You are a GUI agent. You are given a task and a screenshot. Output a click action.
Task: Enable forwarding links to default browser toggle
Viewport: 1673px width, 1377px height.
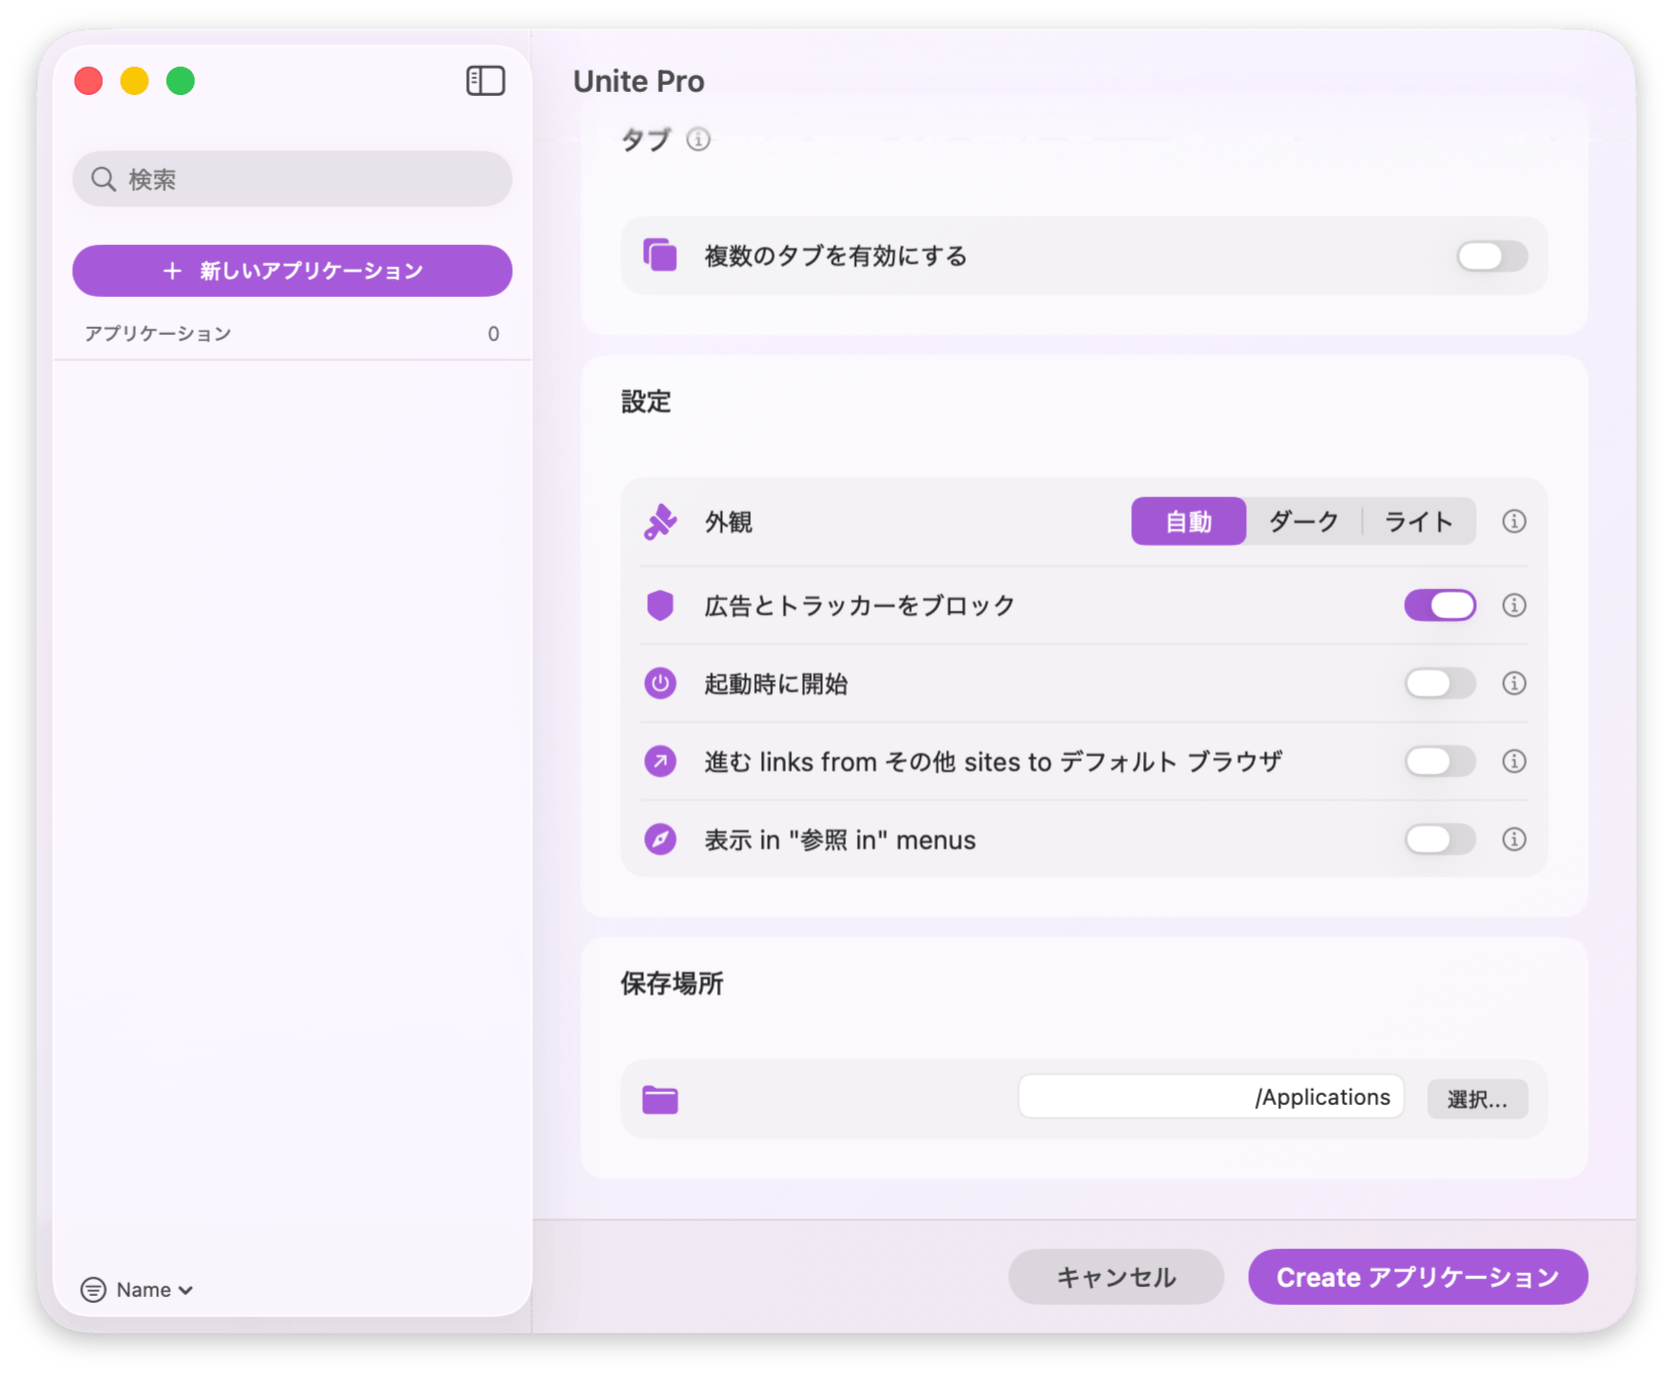tap(1439, 761)
